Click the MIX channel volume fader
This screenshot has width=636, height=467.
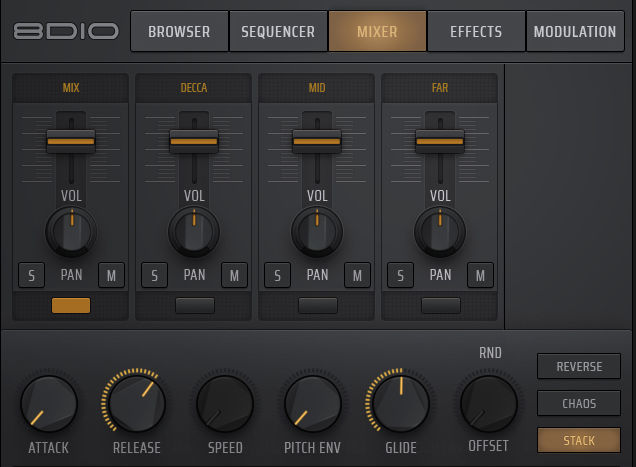tap(71, 141)
